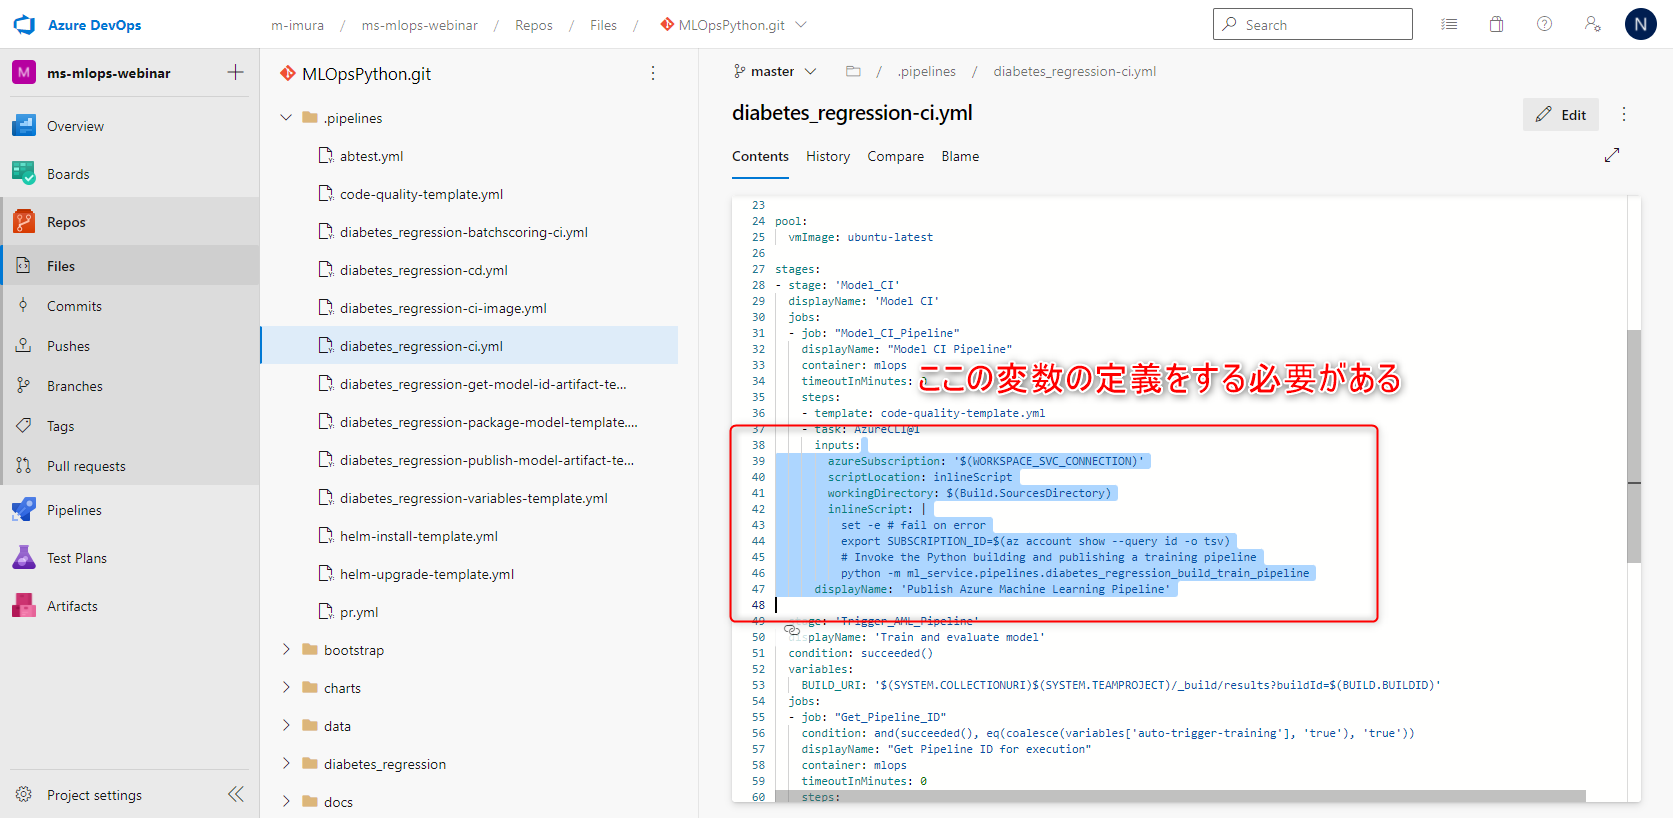Select the Files icon in Repos submenu
This screenshot has width=1673, height=818.
[23, 266]
